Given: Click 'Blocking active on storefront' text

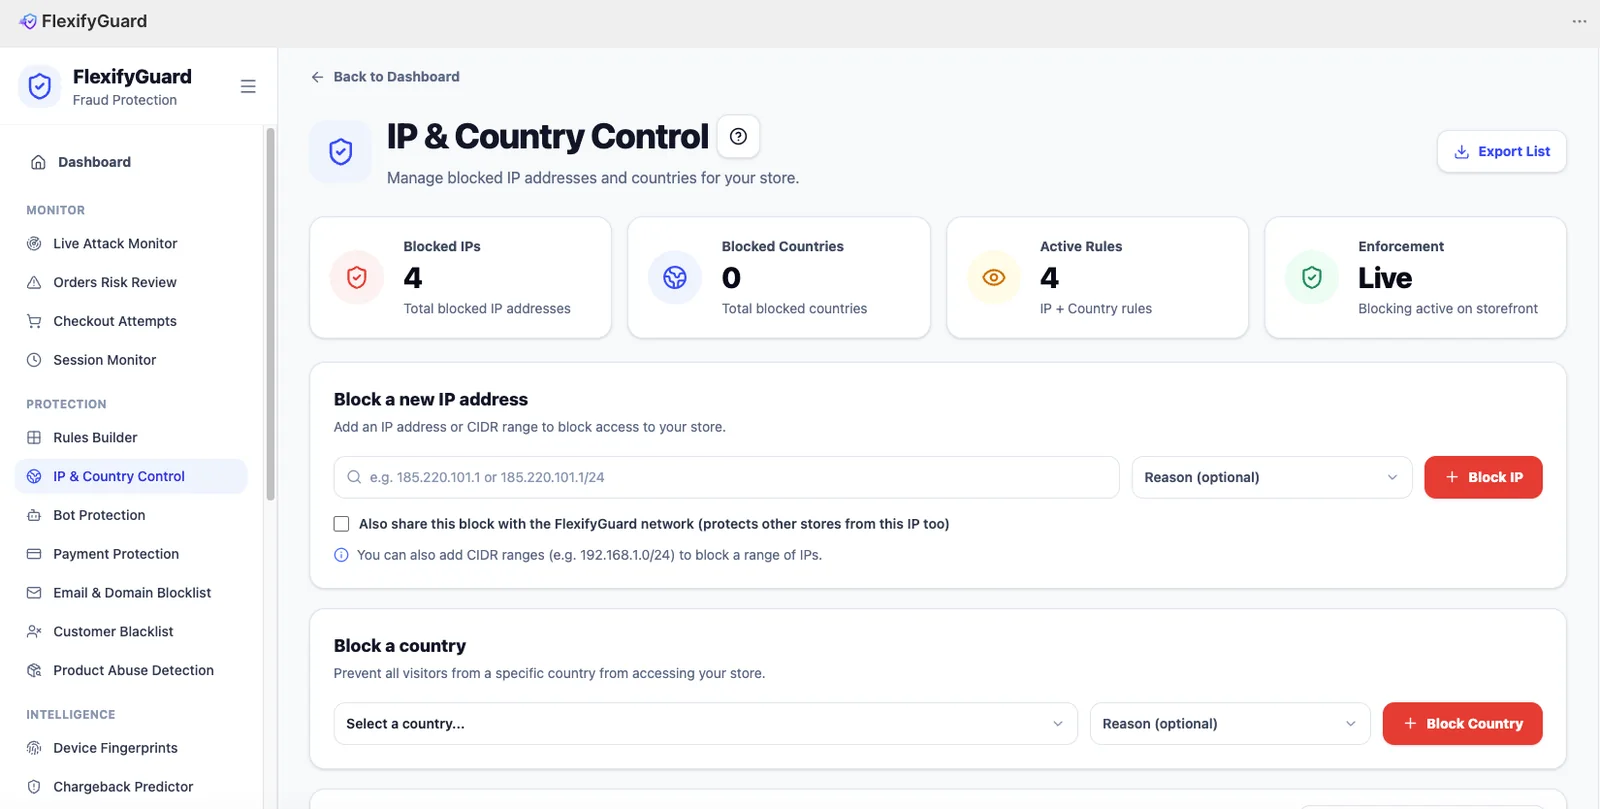Looking at the screenshot, I should tap(1448, 309).
